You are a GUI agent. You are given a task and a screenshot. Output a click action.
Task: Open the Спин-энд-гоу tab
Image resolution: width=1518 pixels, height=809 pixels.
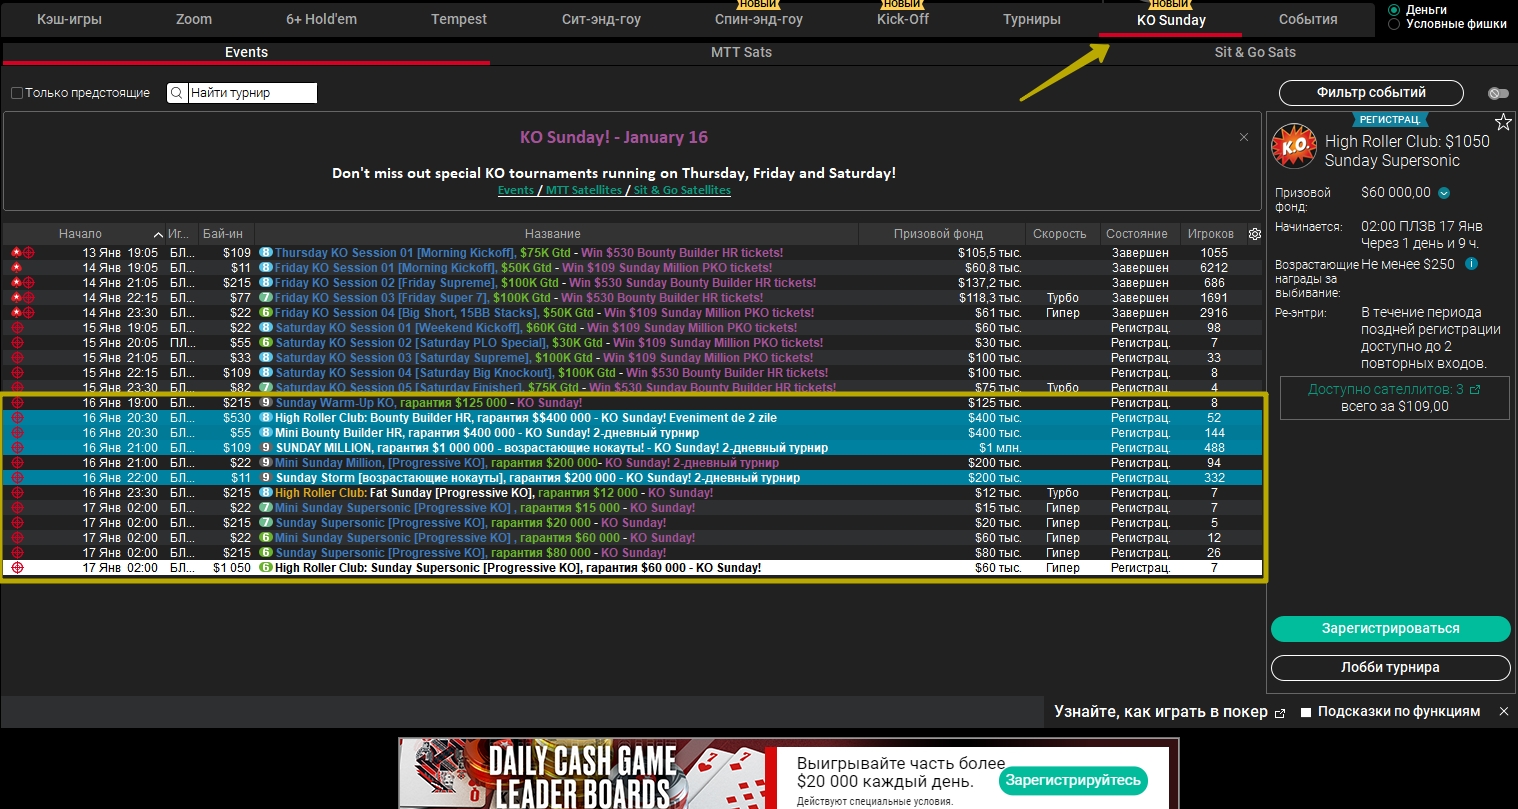click(759, 19)
